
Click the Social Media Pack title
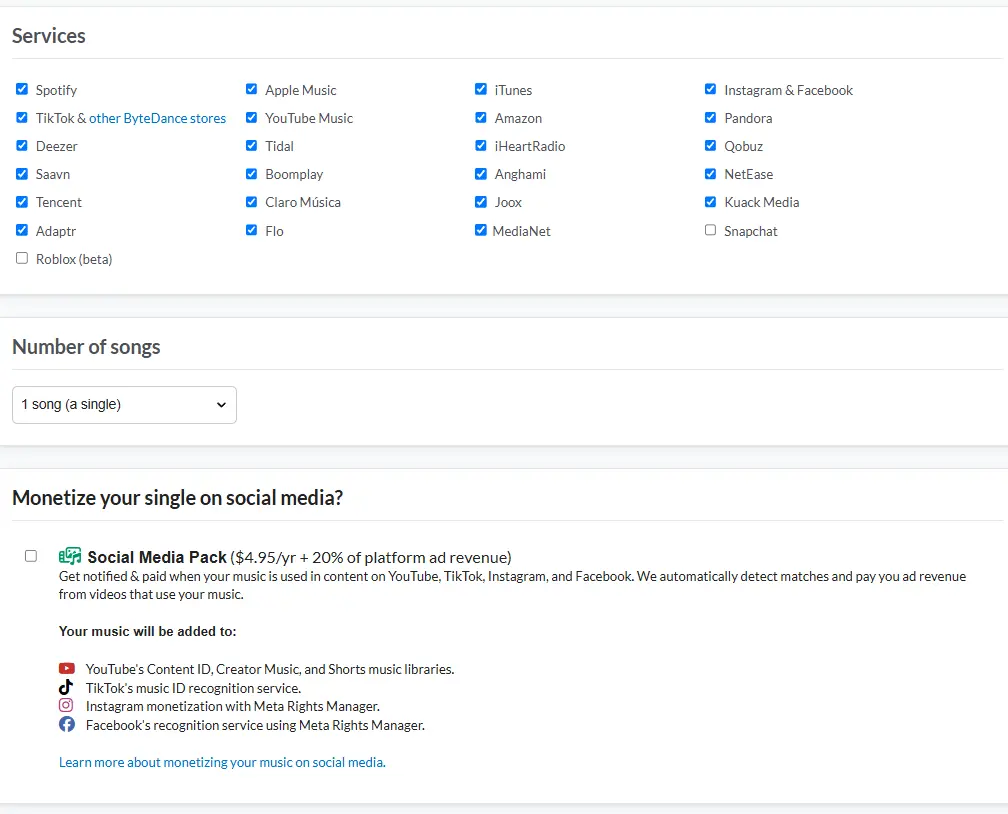click(157, 557)
